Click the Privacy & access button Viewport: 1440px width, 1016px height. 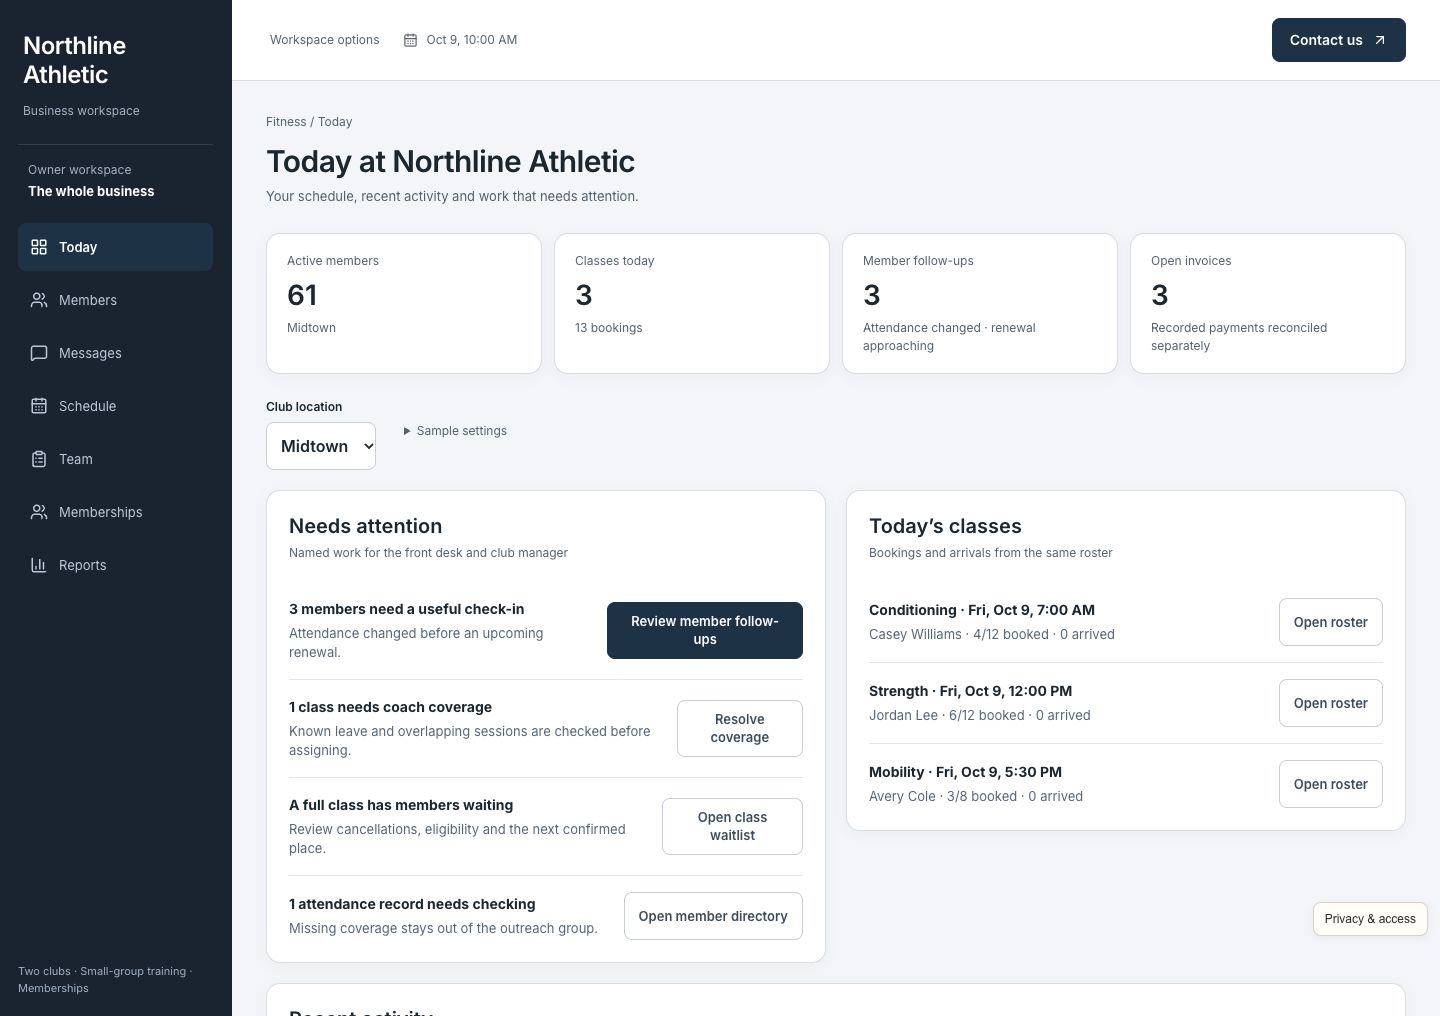pos(1370,919)
